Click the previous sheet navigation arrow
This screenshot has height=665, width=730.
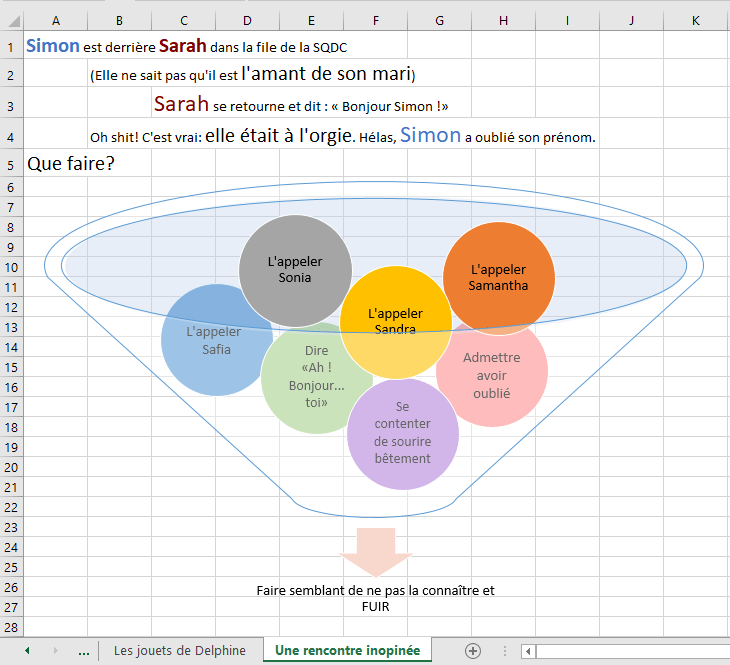point(27,650)
